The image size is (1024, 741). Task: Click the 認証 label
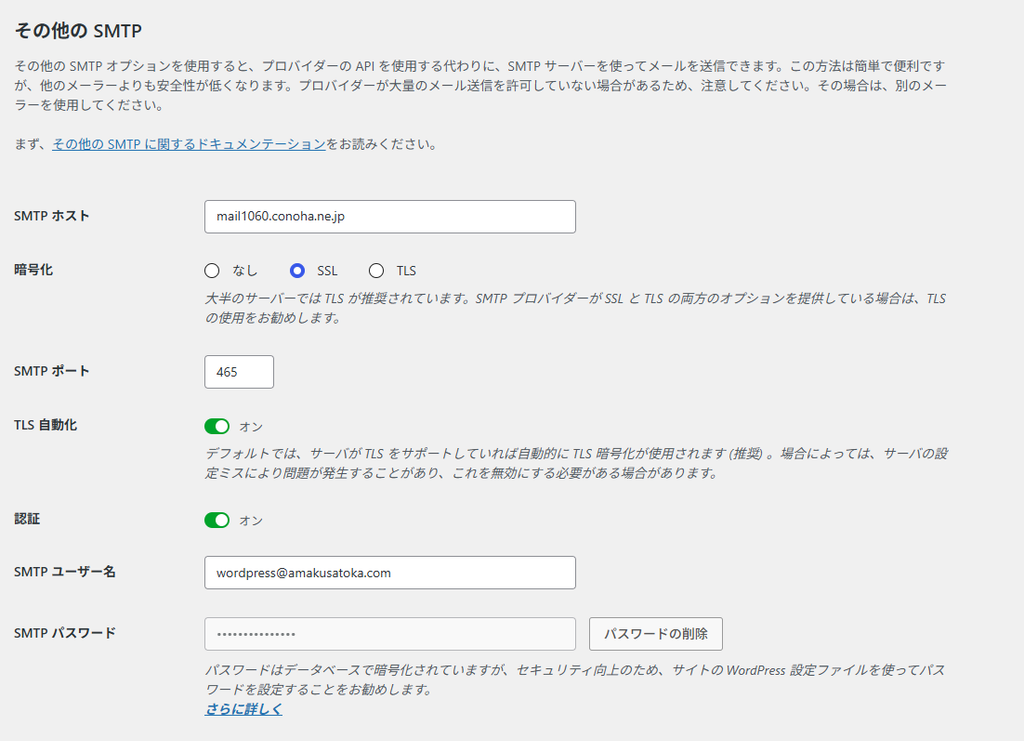pyautogui.click(x=27, y=519)
